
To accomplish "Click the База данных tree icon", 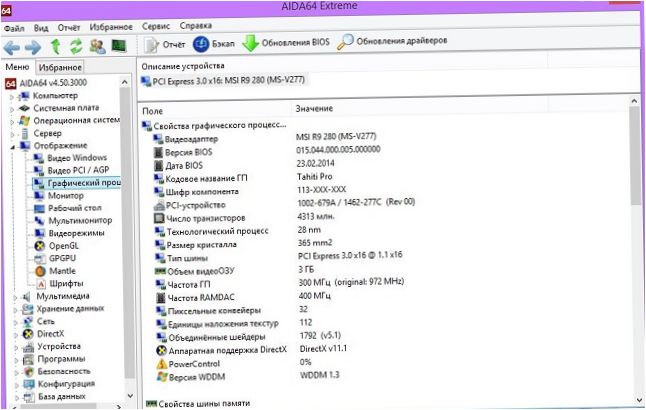I will pos(29,397).
